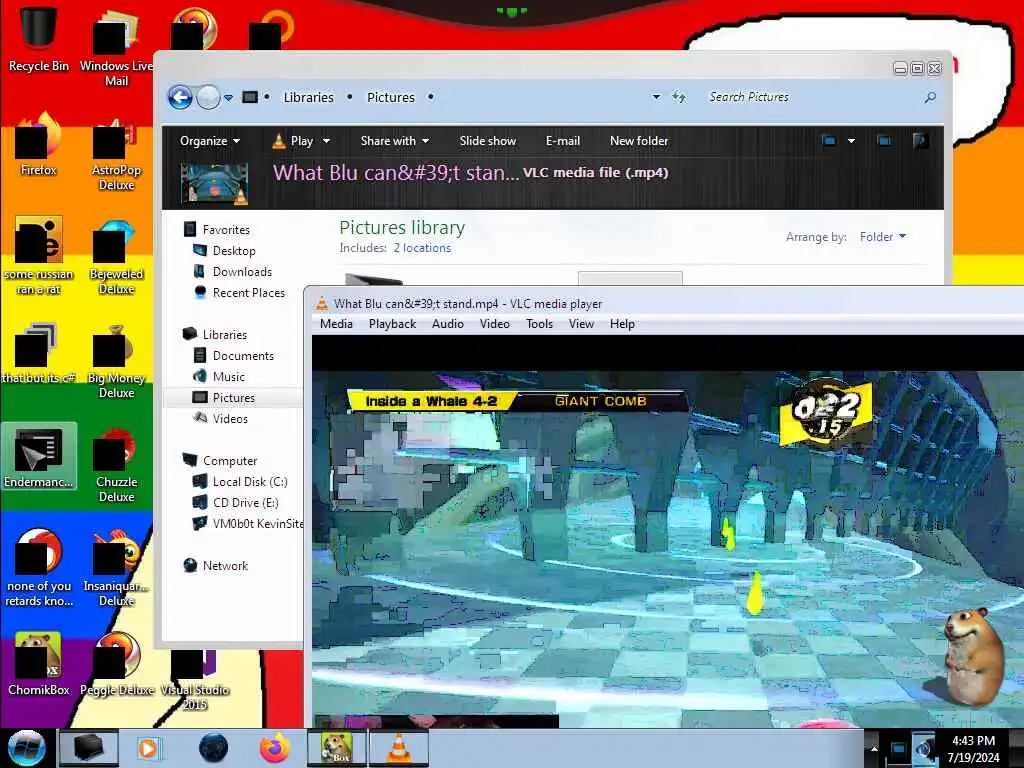Open the address bar history dropdown
This screenshot has height=768, width=1024.
[656, 97]
